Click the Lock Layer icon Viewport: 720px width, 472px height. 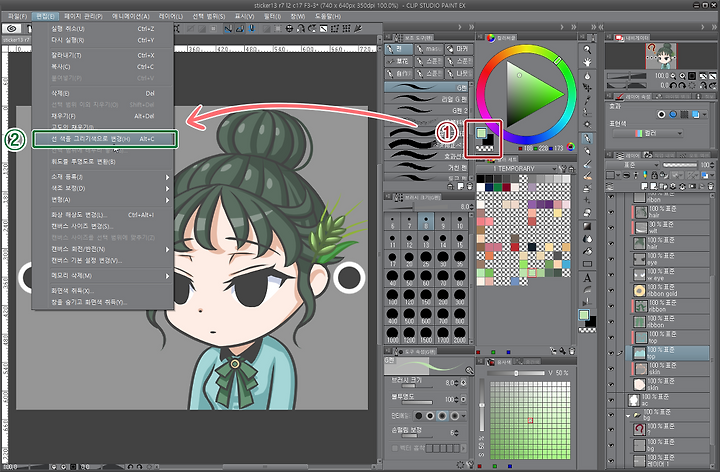(x=654, y=175)
